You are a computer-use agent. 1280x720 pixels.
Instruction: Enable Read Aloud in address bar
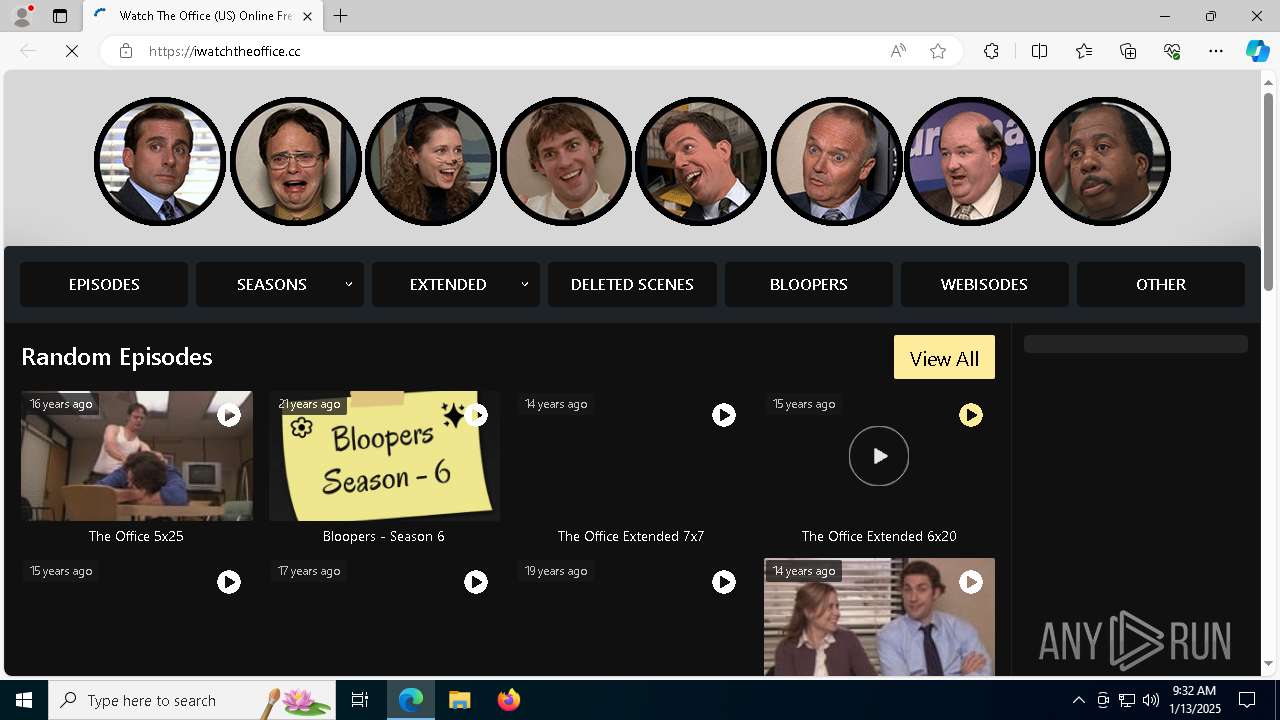click(898, 51)
